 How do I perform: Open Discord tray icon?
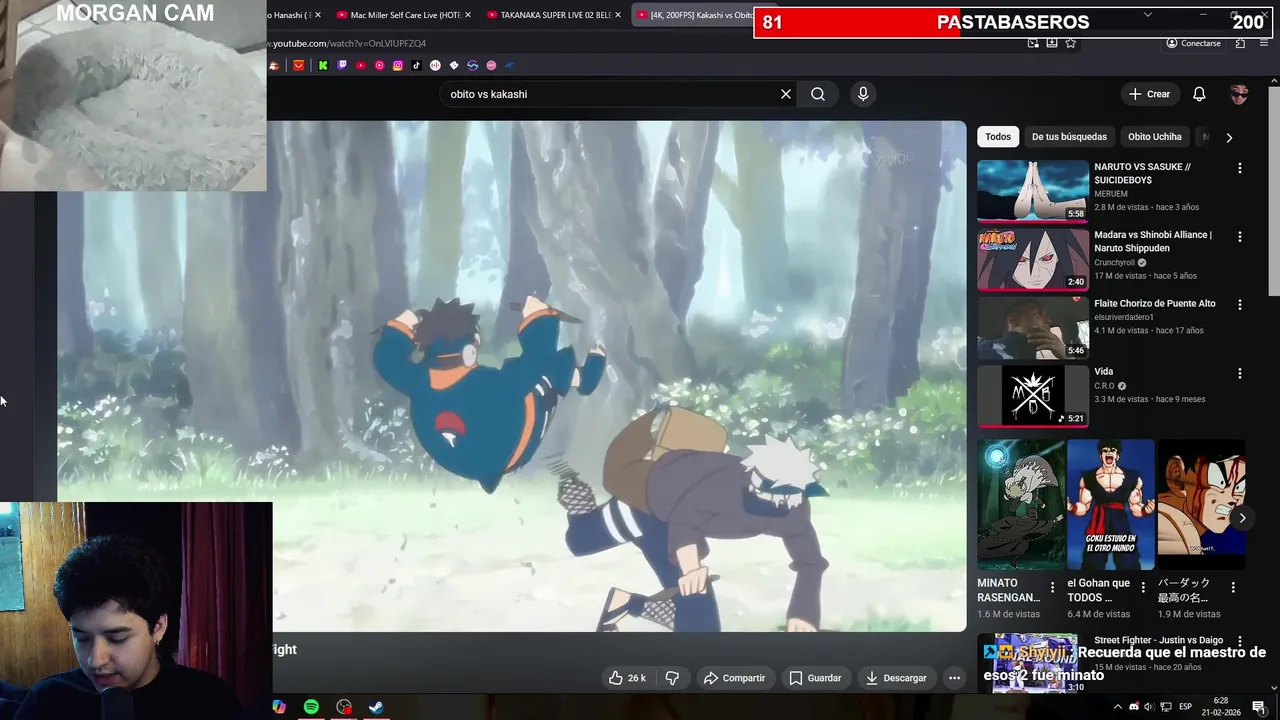pyautogui.click(x=1134, y=707)
